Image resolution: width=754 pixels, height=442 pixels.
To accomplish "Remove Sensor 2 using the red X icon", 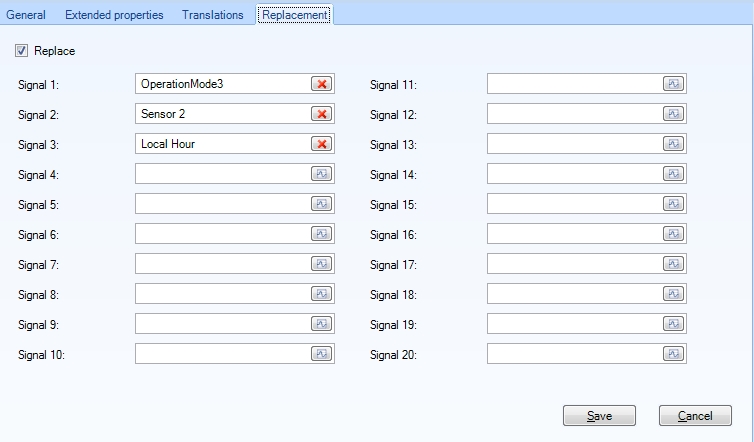I will pos(322,114).
